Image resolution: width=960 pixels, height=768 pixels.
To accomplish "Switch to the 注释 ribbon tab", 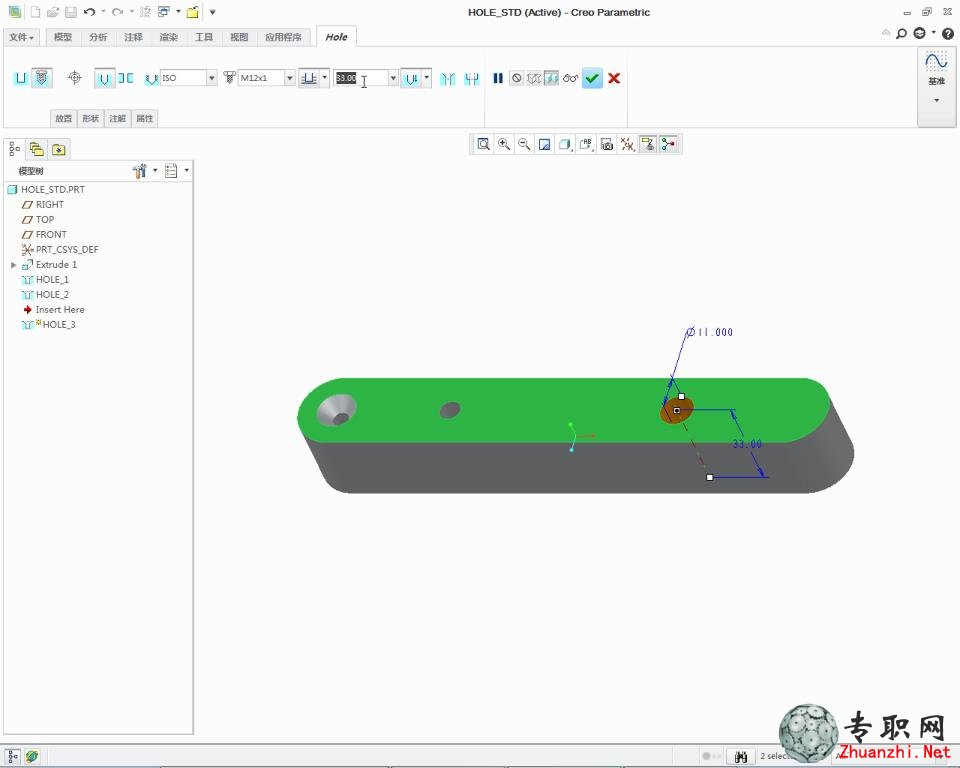I will 133,37.
